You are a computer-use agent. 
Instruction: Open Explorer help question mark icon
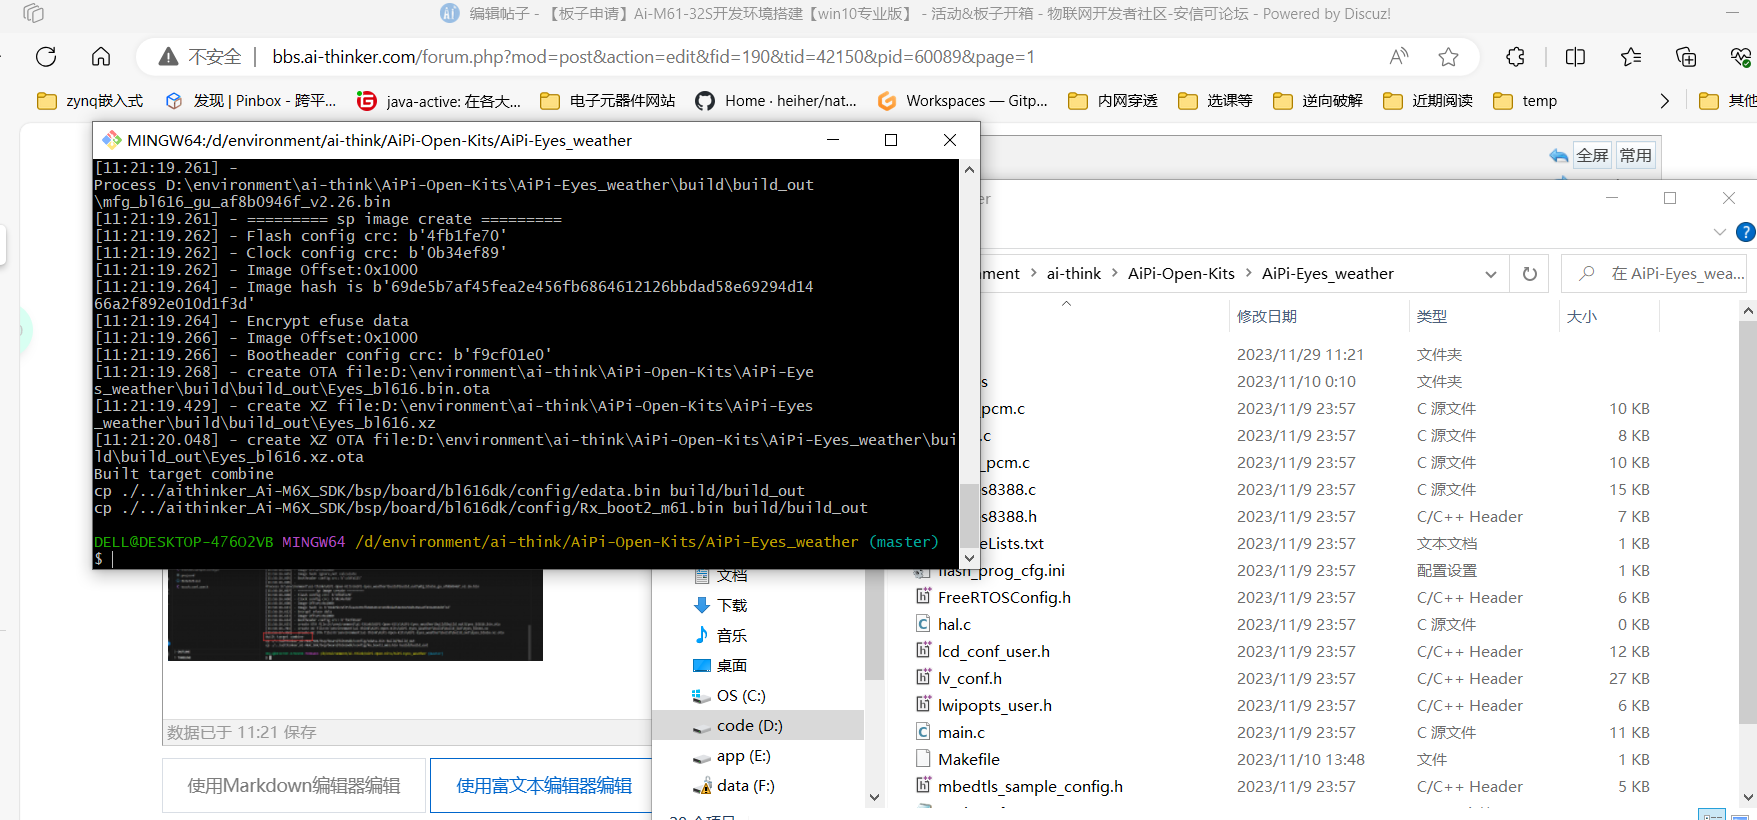pyautogui.click(x=1746, y=232)
